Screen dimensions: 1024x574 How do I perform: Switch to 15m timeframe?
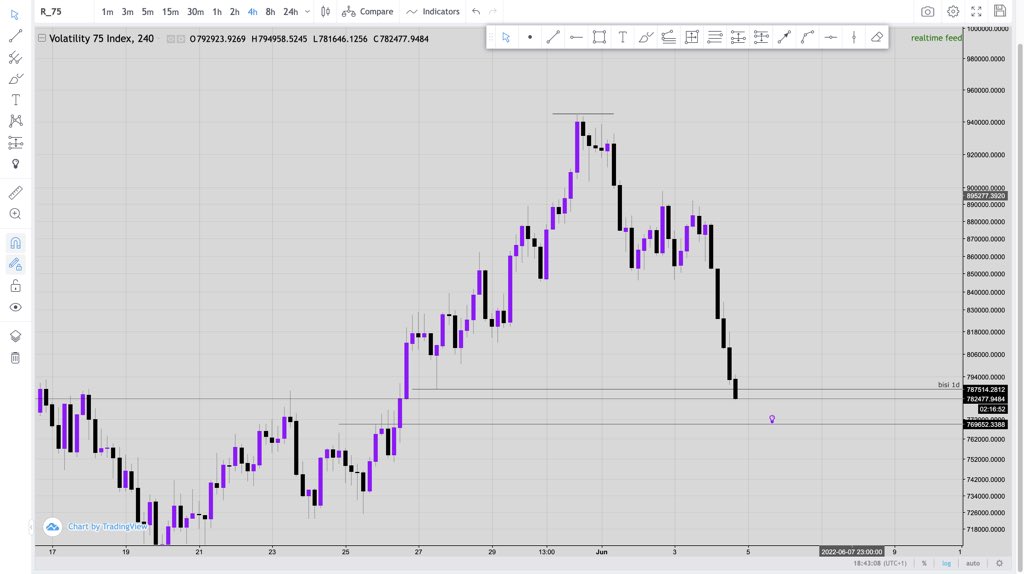(170, 12)
